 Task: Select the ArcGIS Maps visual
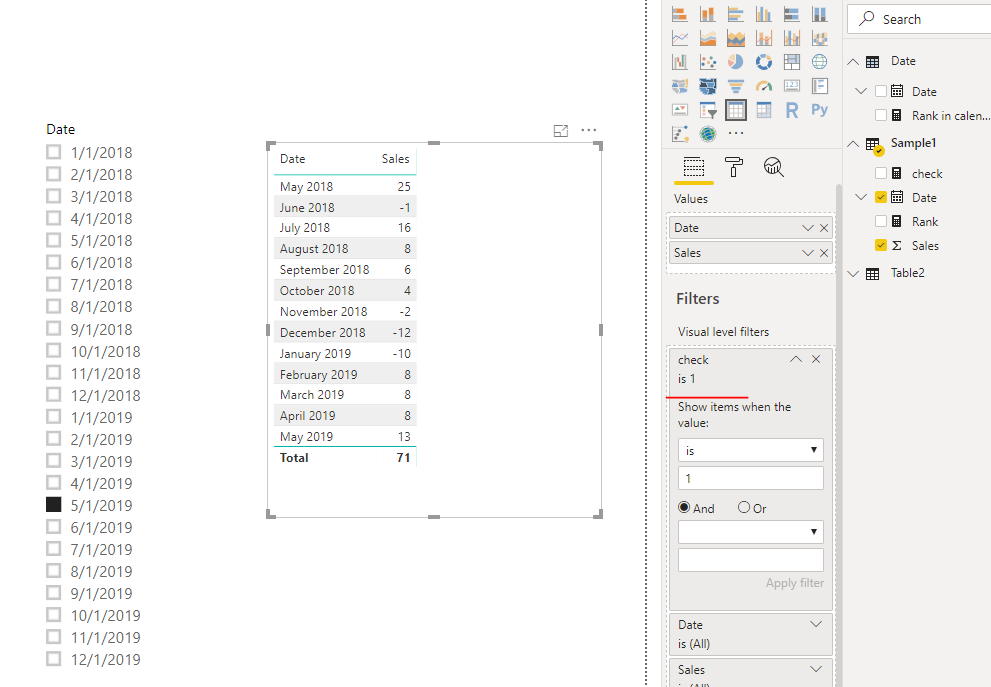tap(708, 134)
